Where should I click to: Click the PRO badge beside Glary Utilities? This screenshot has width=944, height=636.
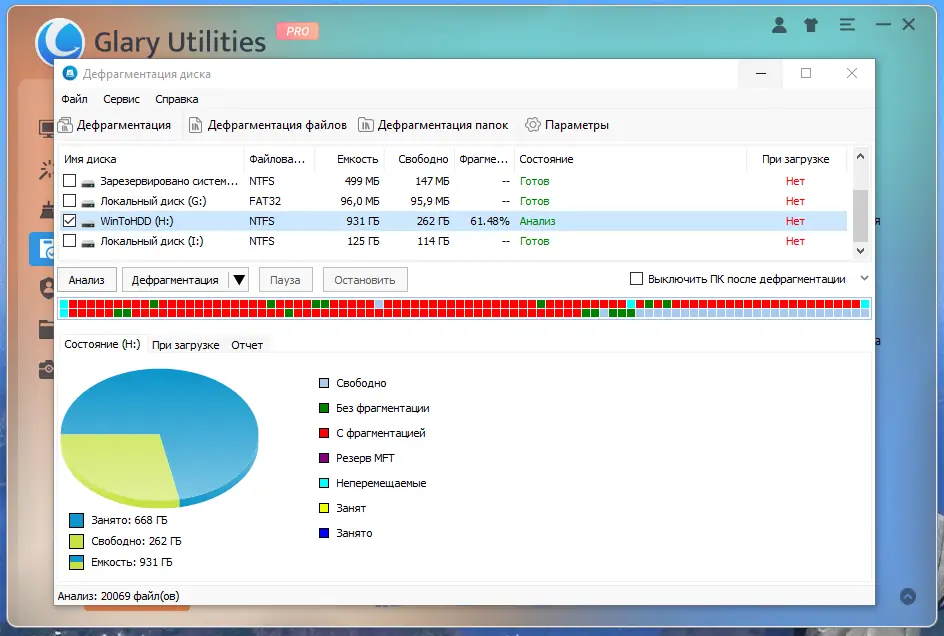[x=297, y=31]
